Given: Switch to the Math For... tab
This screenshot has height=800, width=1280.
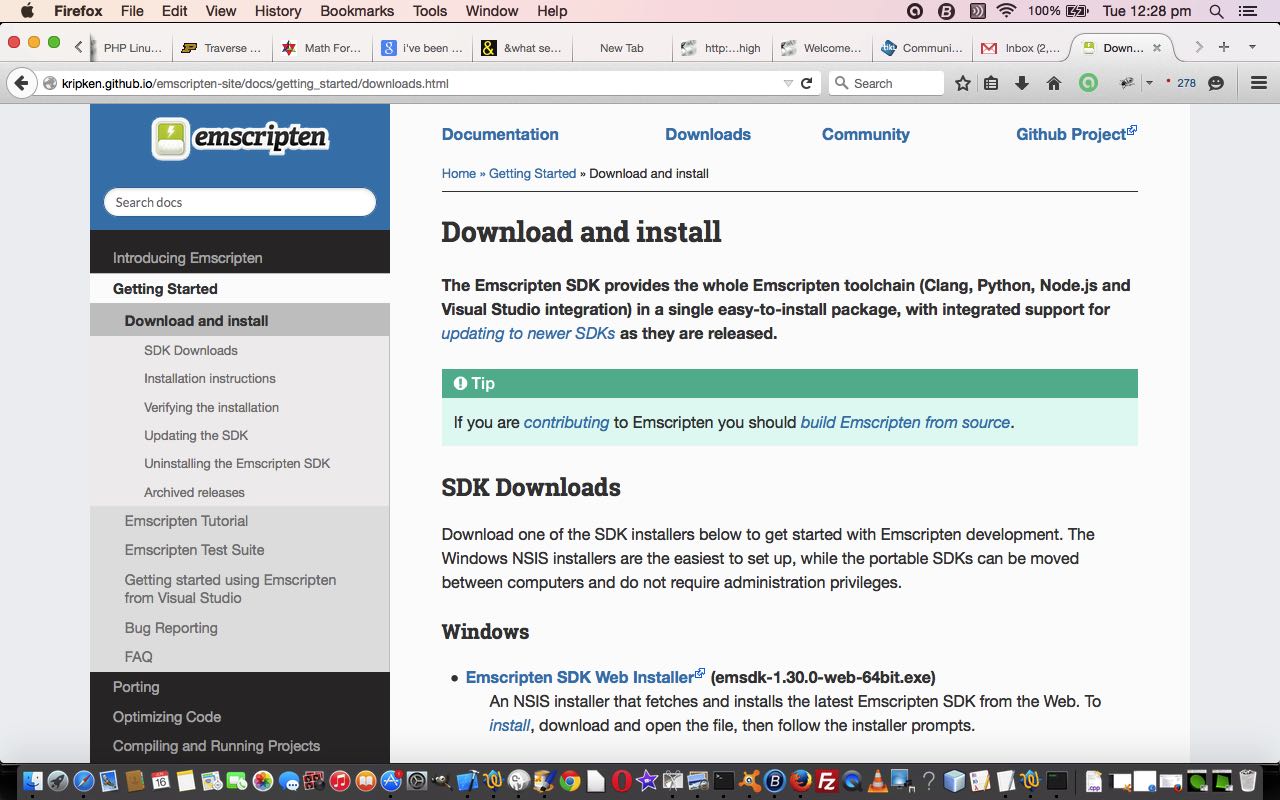Looking at the screenshot, I should (x=321, y=48).
